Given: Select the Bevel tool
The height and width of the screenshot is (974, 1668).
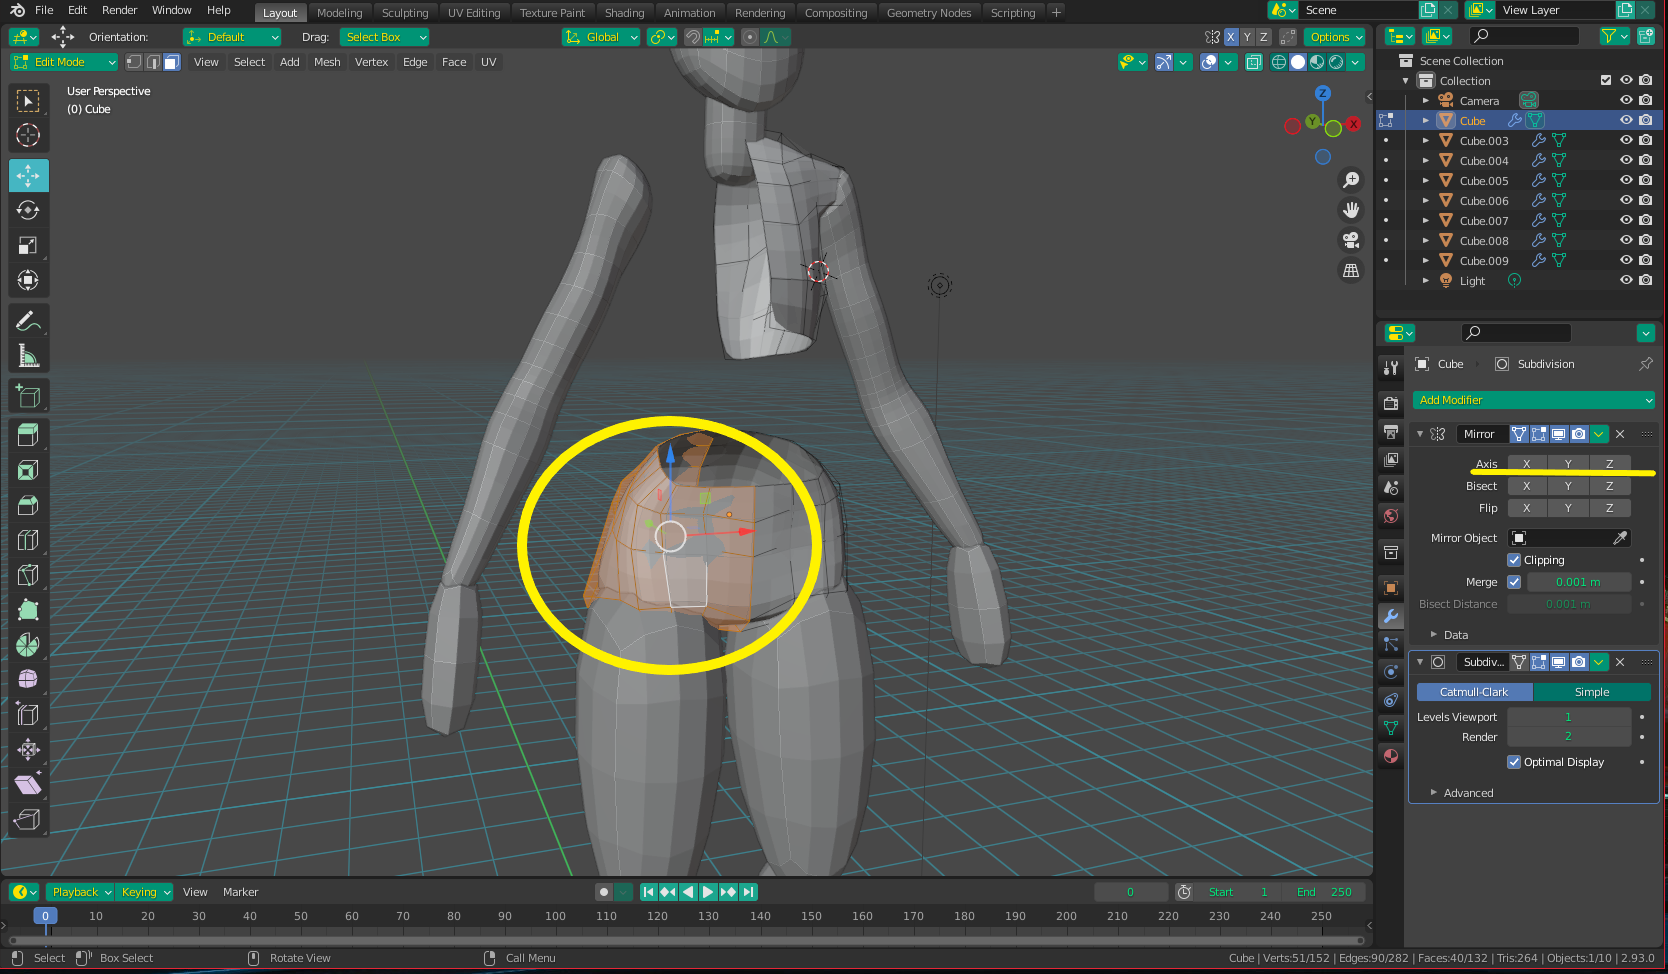Looking at the screenshot, I should coord(28,505).
